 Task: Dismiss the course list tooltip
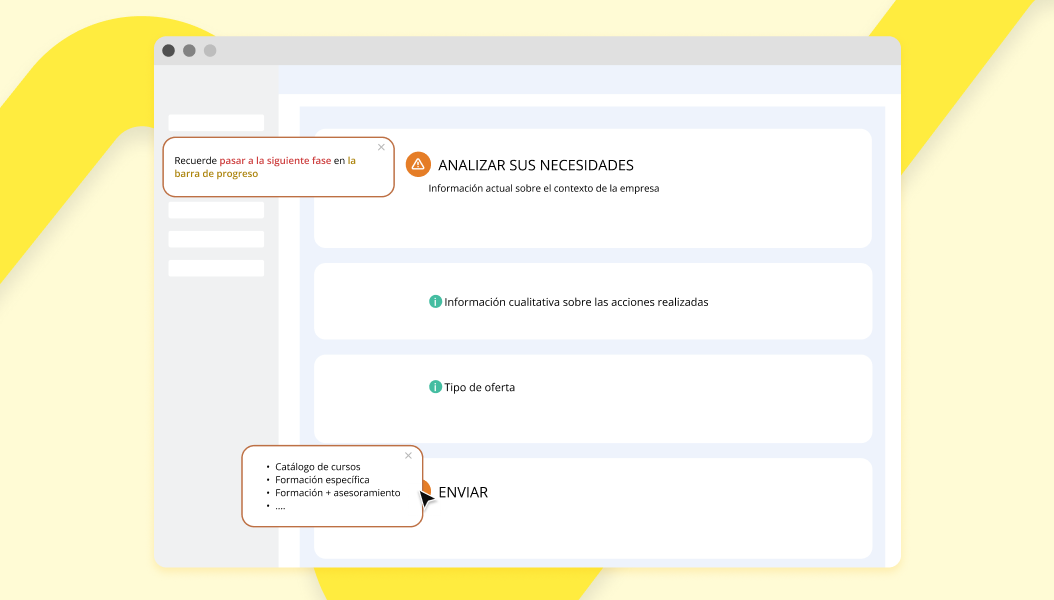tap(408, 455)
